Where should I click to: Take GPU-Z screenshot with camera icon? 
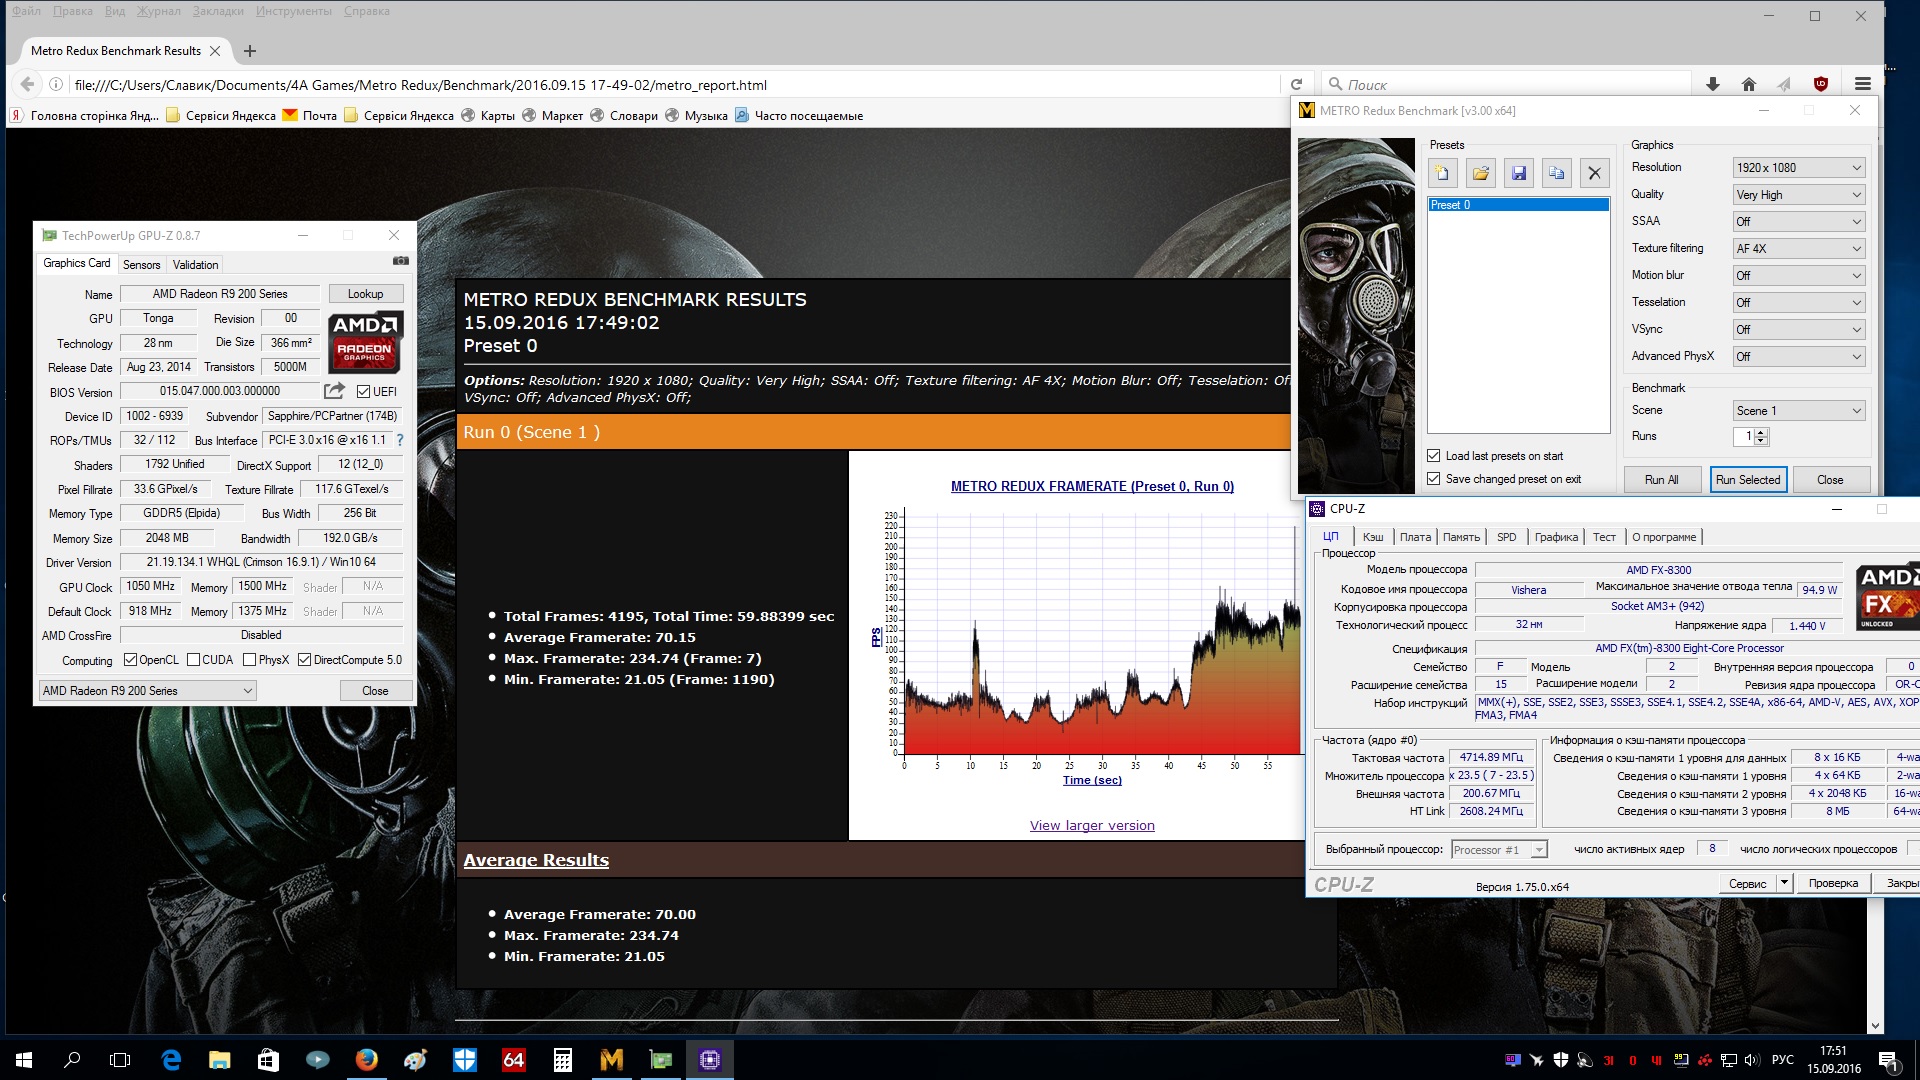tap(400, 261)
